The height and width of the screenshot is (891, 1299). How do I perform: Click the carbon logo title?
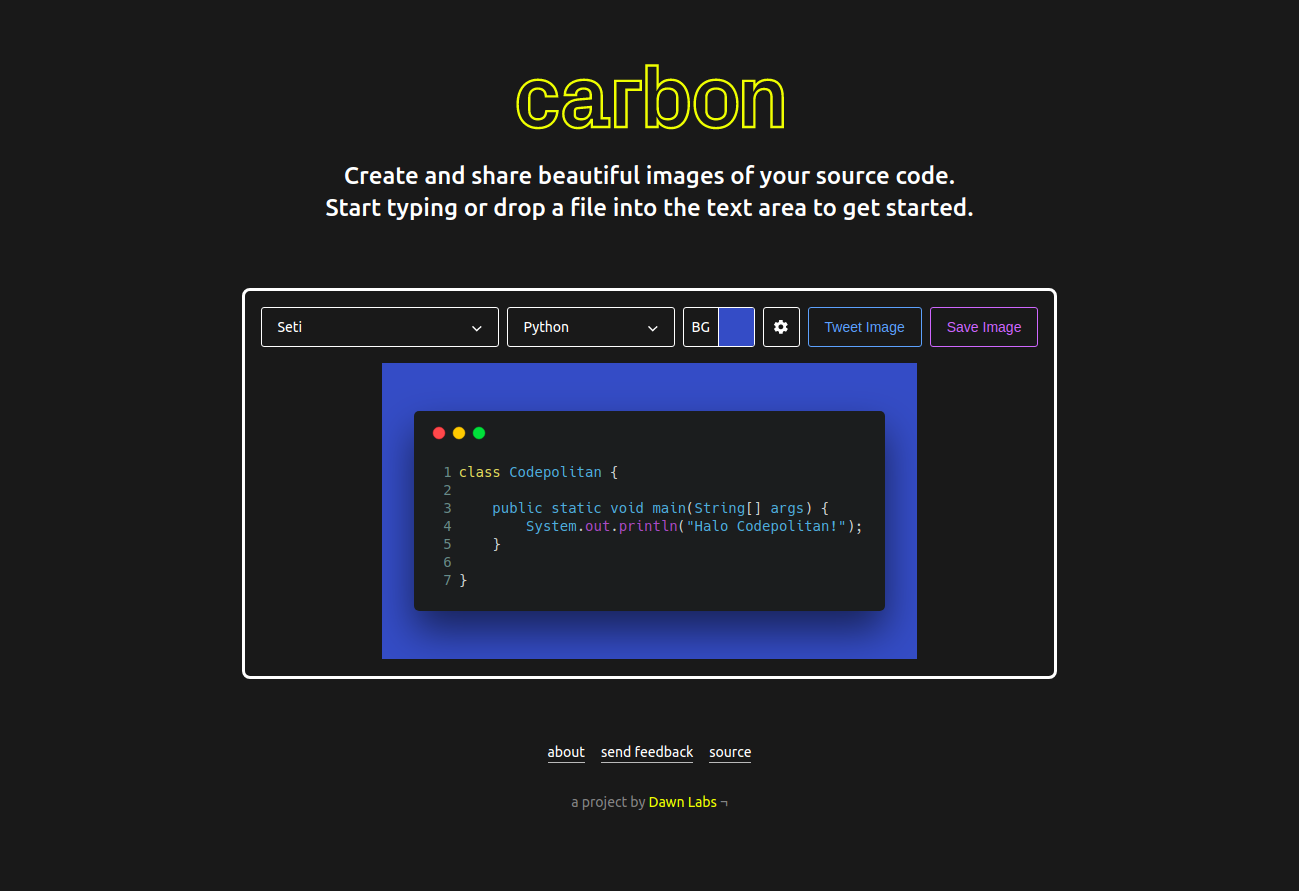650,99
